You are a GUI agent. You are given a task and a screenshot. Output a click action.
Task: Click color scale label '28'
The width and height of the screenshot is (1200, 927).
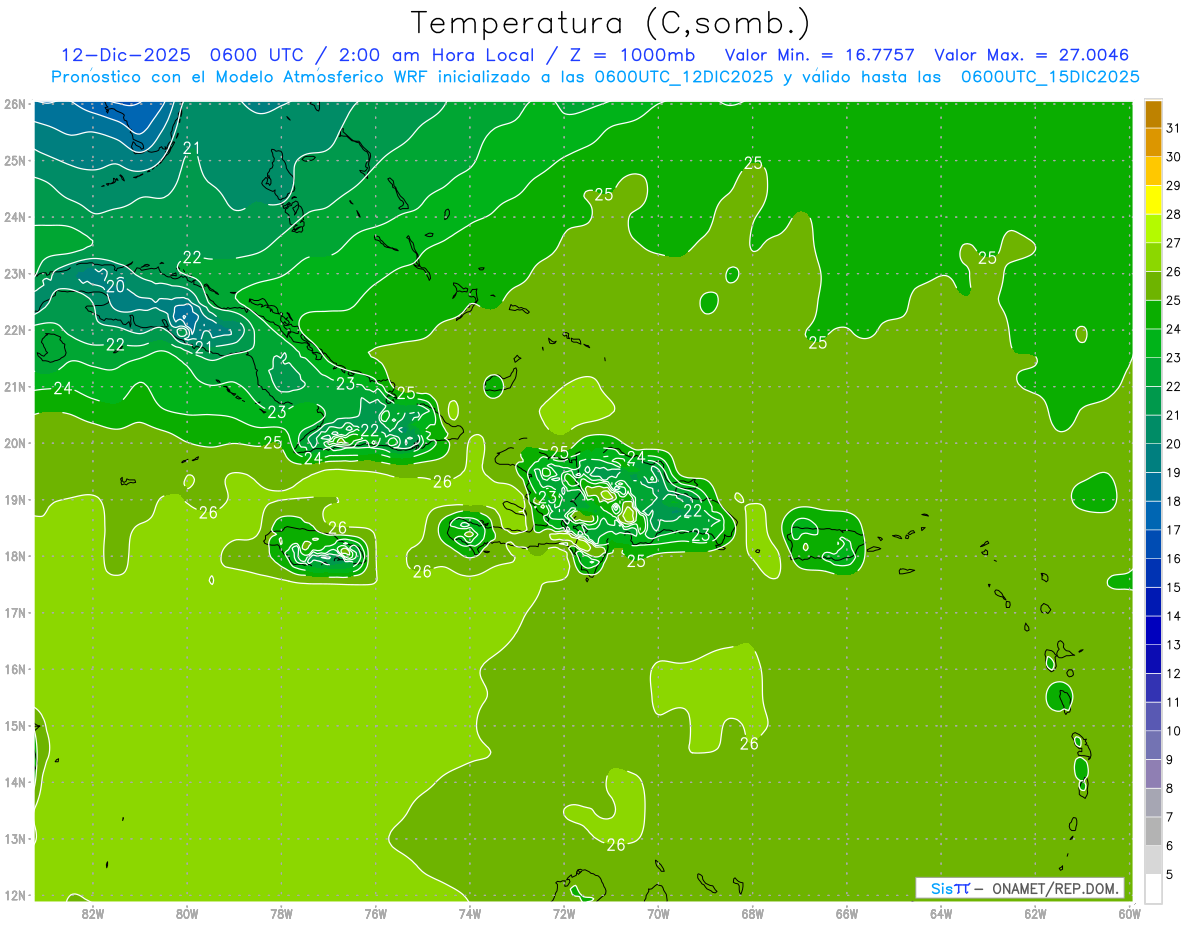coord(1174,215)
